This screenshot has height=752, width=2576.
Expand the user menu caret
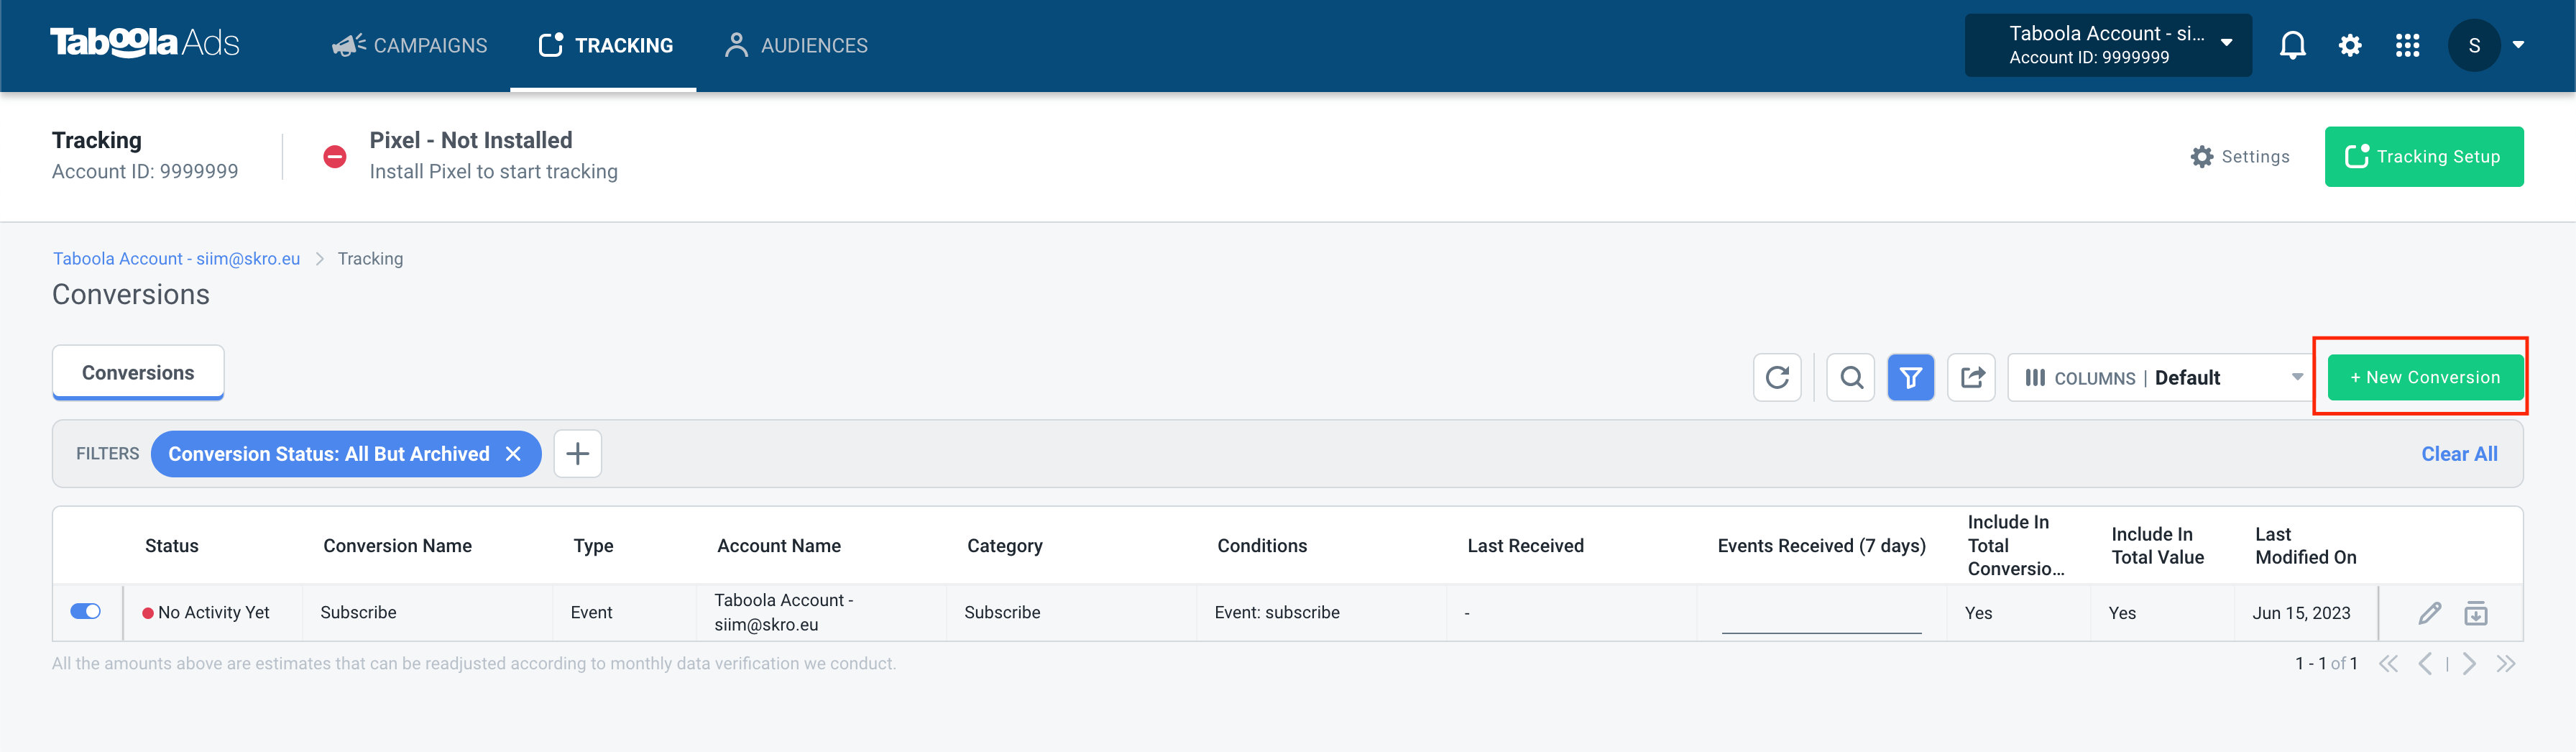(x=2518, y=45)
